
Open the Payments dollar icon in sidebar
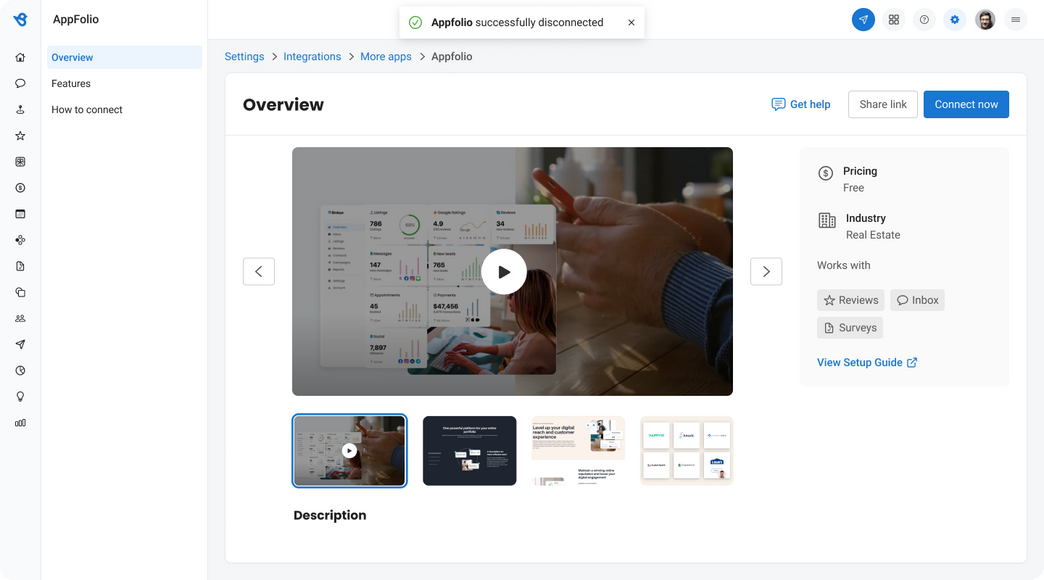tap(20, 188)
